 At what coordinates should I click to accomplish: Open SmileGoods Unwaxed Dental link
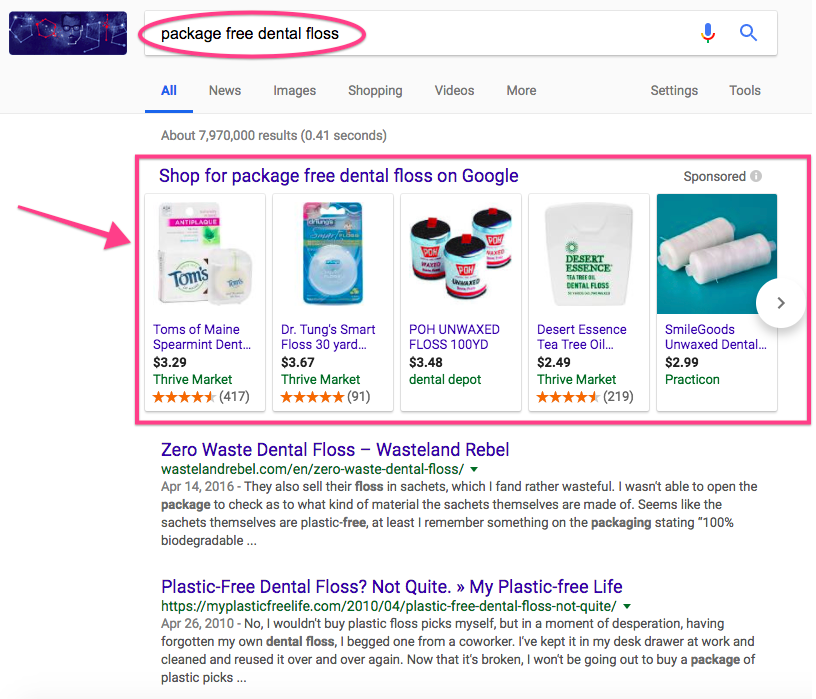click(716, 337)
